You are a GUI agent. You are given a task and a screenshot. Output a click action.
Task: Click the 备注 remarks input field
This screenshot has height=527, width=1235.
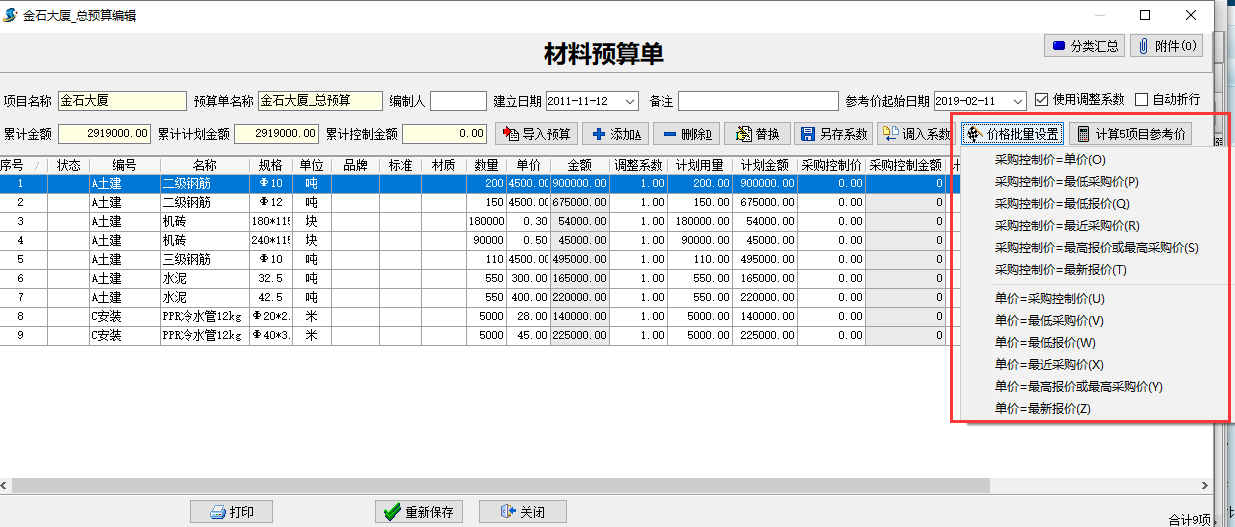coord(758,101)
